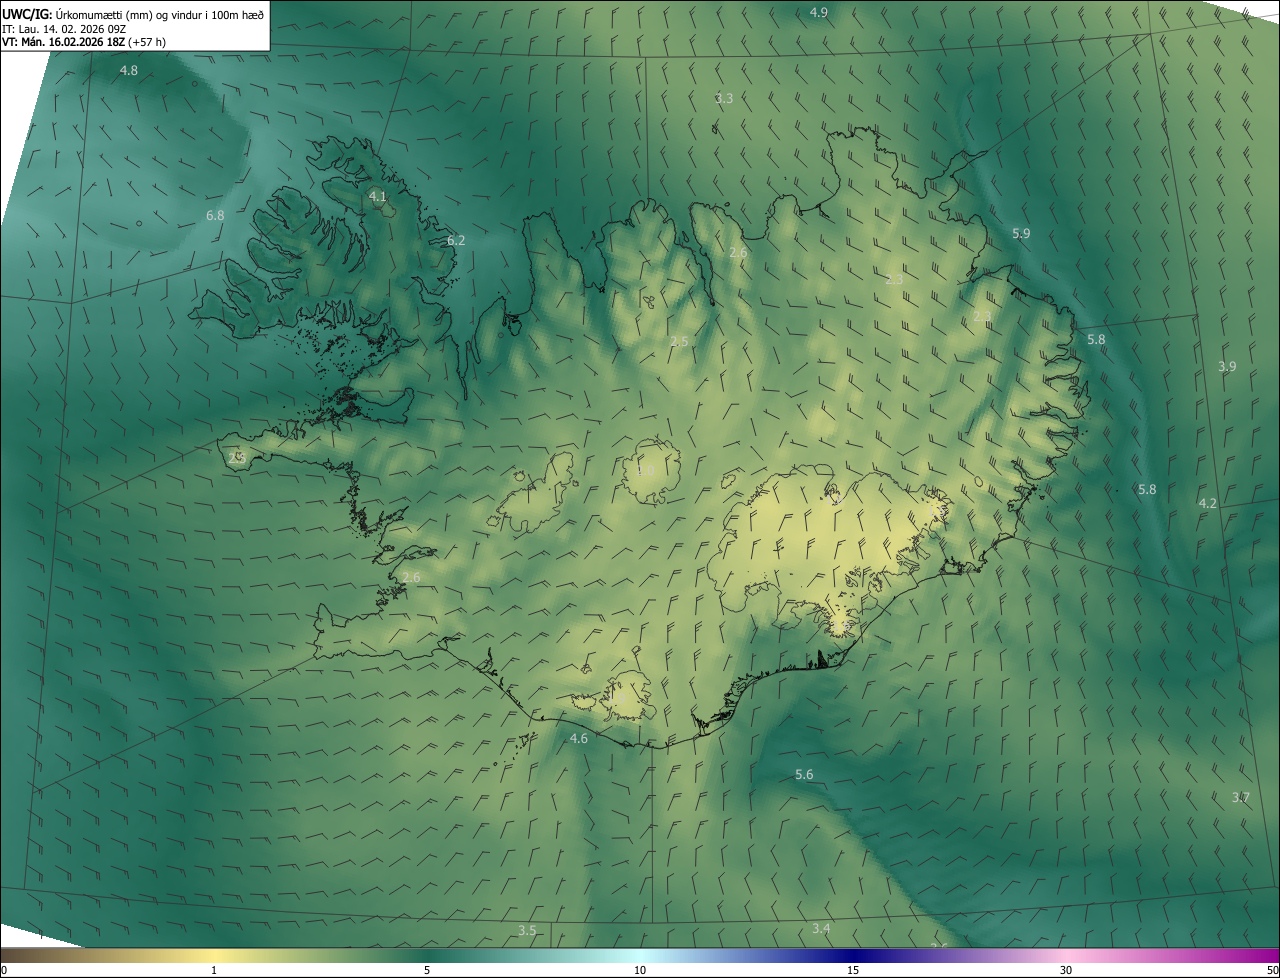This screenshot has width=1280, height=978.
Task: Select the 6.2 value label on the map
Action: (x=456, y=240)
